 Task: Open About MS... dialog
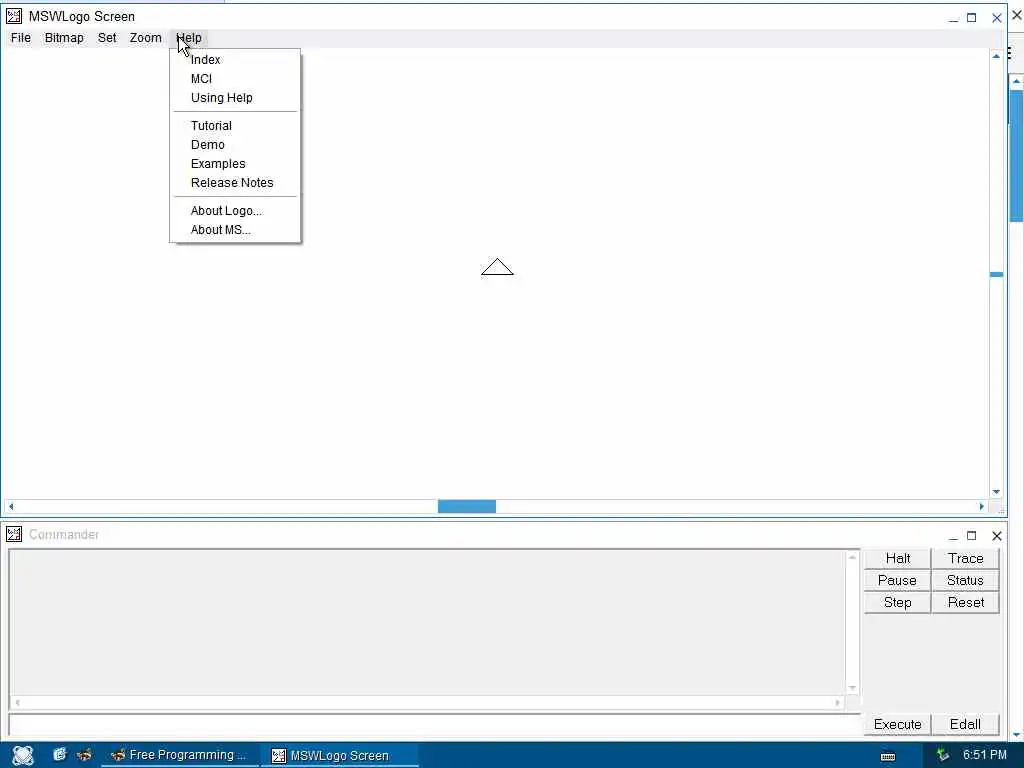pos(235,229)
